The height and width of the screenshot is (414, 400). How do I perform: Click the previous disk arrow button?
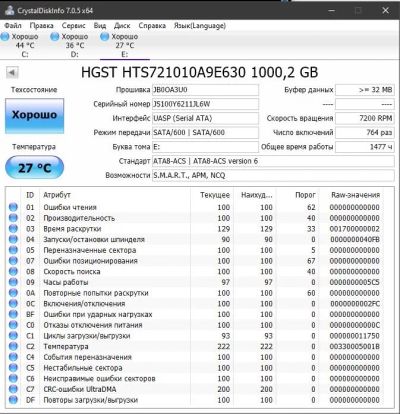click(x=12, y=72)
